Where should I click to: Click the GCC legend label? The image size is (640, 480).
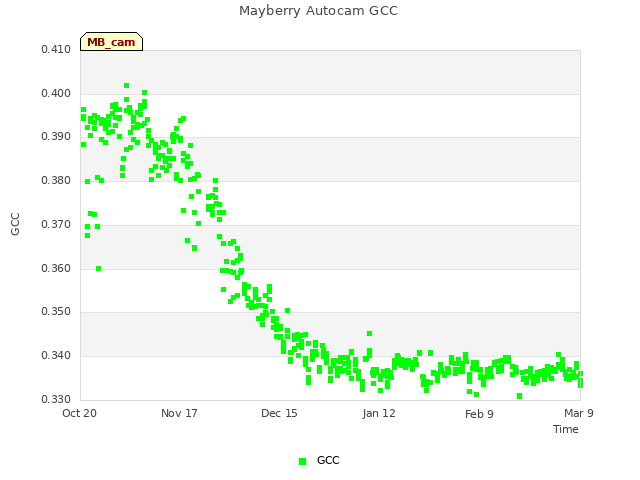click(328, 460)
